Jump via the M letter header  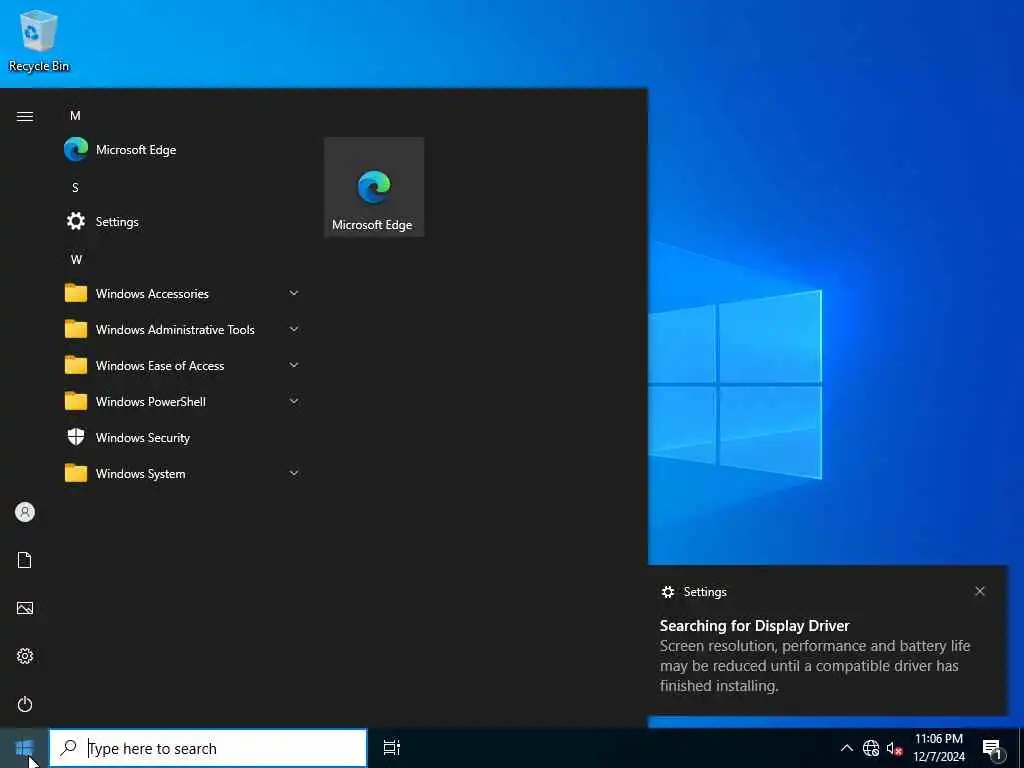(x=75, y=116)
